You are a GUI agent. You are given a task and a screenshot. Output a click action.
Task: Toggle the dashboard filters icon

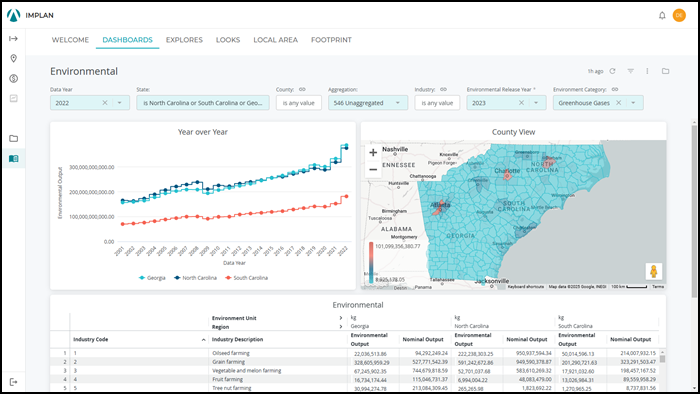[630, 71]
